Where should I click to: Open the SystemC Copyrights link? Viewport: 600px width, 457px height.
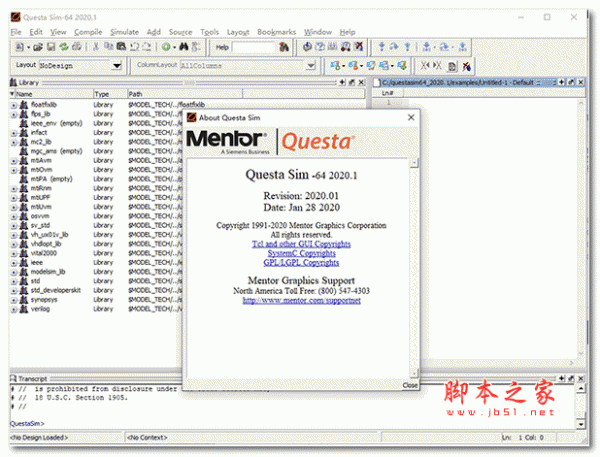[301, 253]
